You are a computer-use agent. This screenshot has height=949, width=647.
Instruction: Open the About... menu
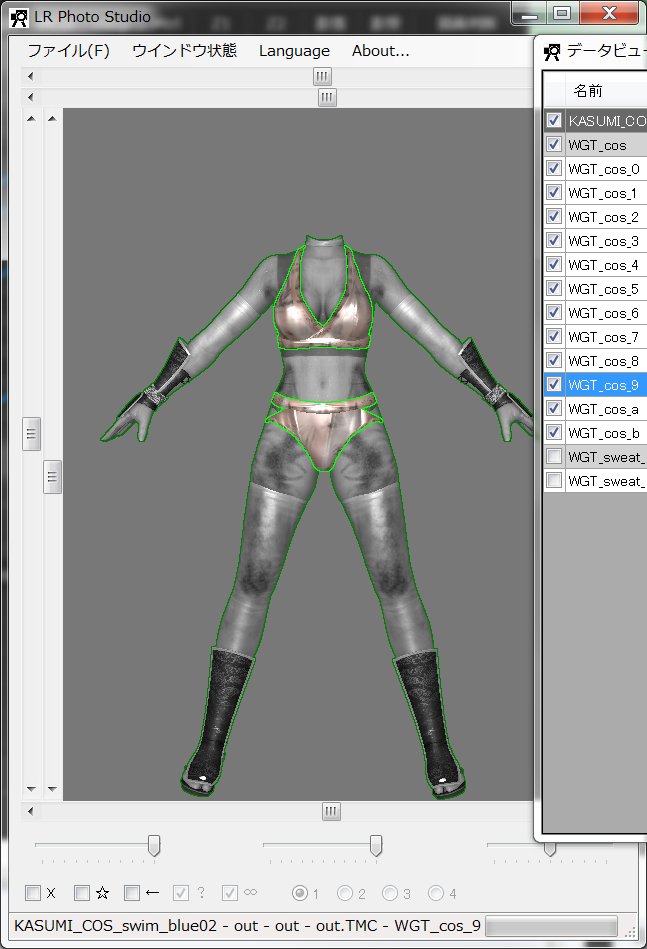381,51
